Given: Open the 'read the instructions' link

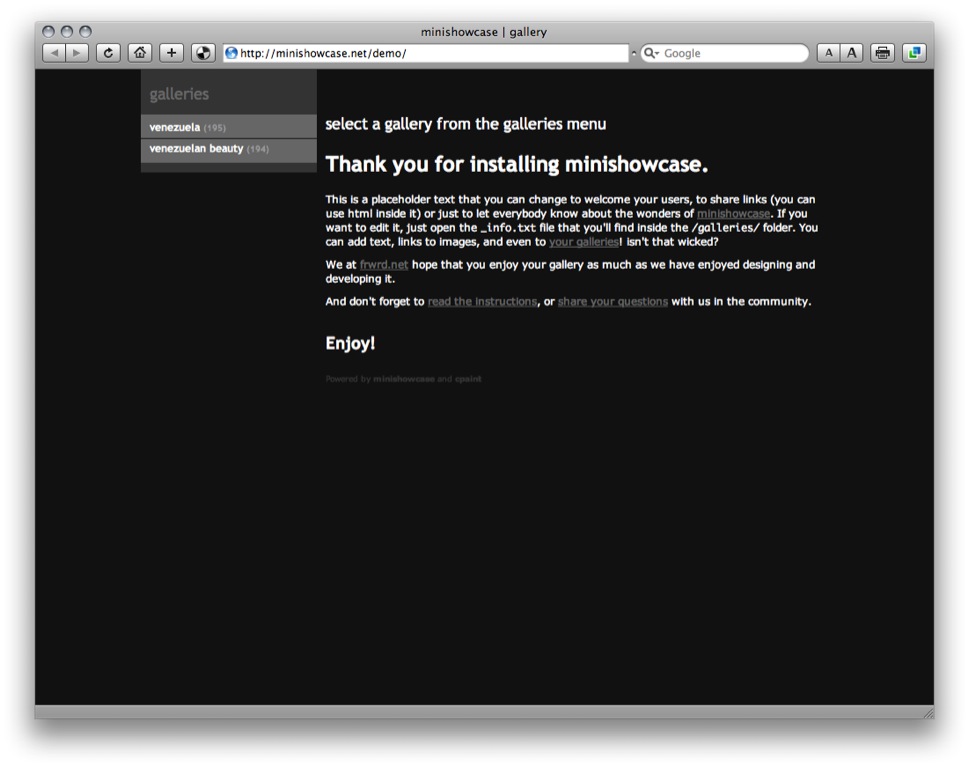Looking at the screenshot, I should point(482,302).
